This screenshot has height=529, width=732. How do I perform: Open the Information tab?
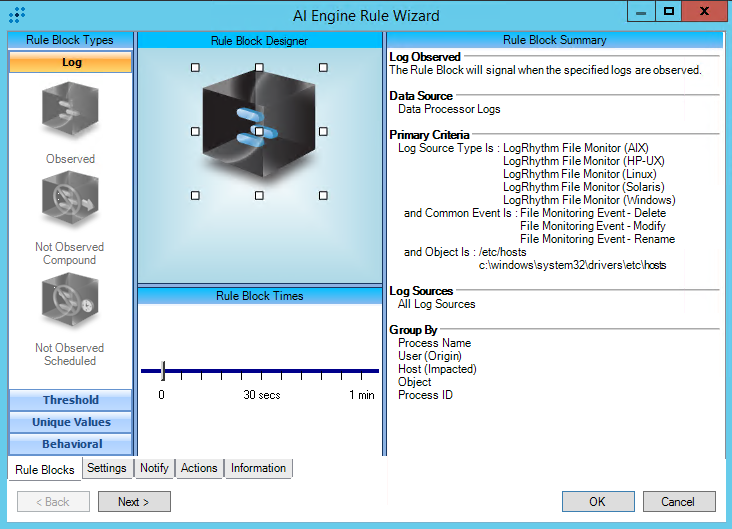pyautogui.click(x=258, y=468)
